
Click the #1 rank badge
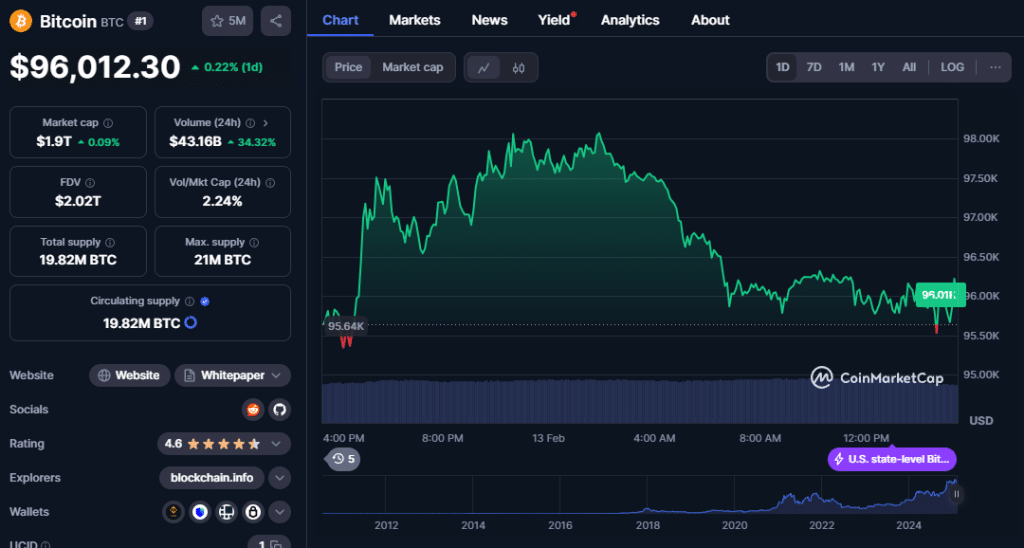[x=140, y=21]
